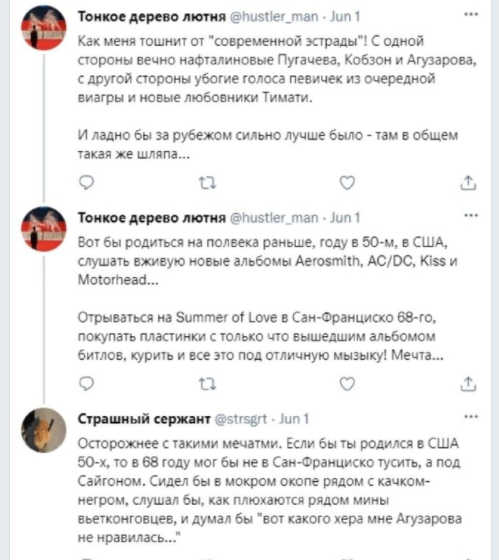Like the second tweet mentioning Motorhead

[347, 384]
